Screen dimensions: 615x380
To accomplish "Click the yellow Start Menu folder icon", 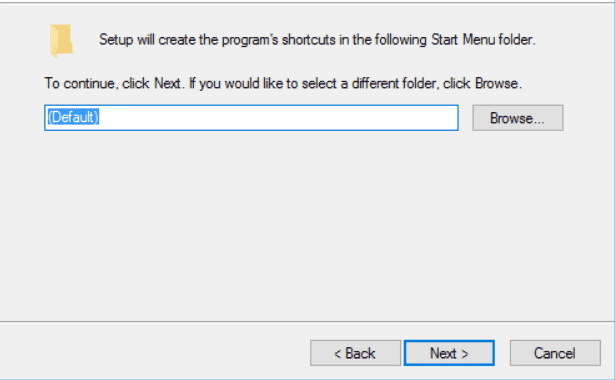I will coord(61,41).
